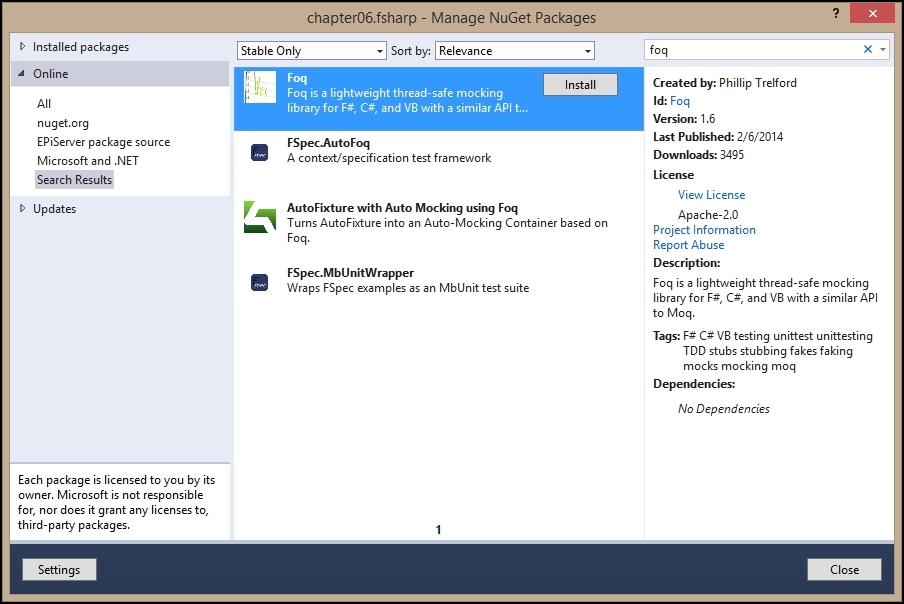Select All under Online

coord(44,104)
